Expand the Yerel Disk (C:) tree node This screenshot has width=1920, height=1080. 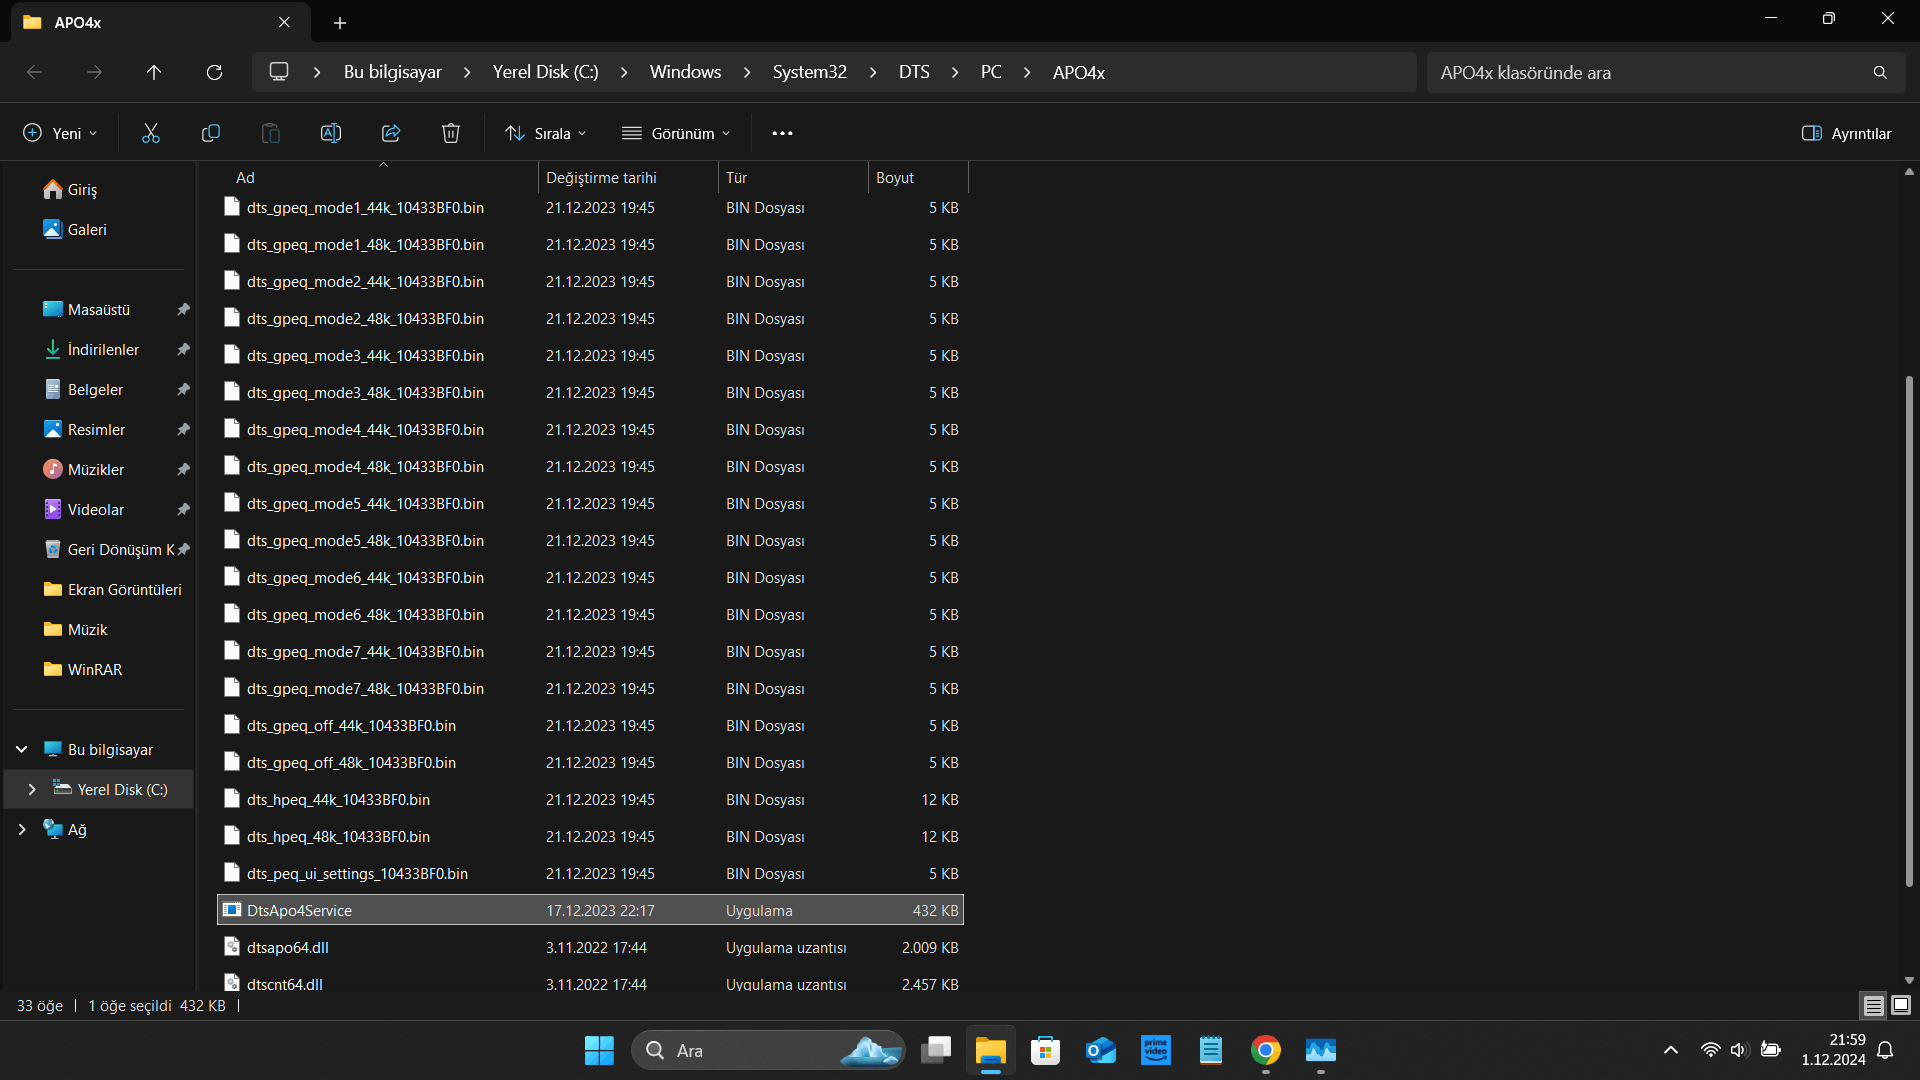(32, 789)
